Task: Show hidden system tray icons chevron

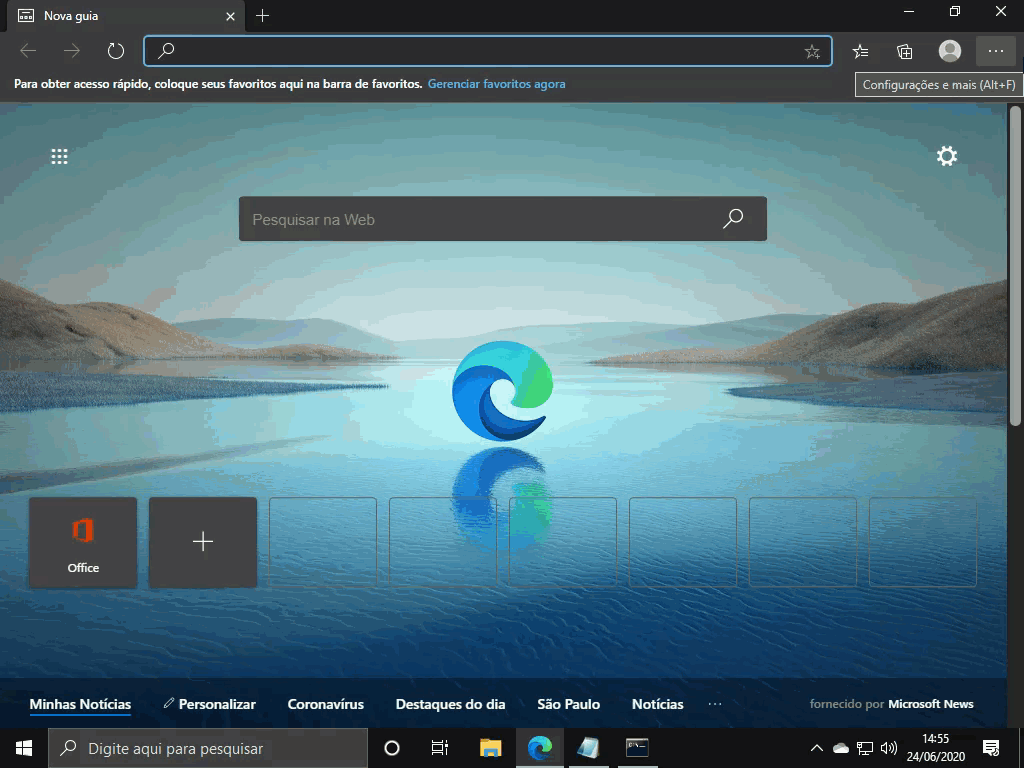Action: pos(817,748)
